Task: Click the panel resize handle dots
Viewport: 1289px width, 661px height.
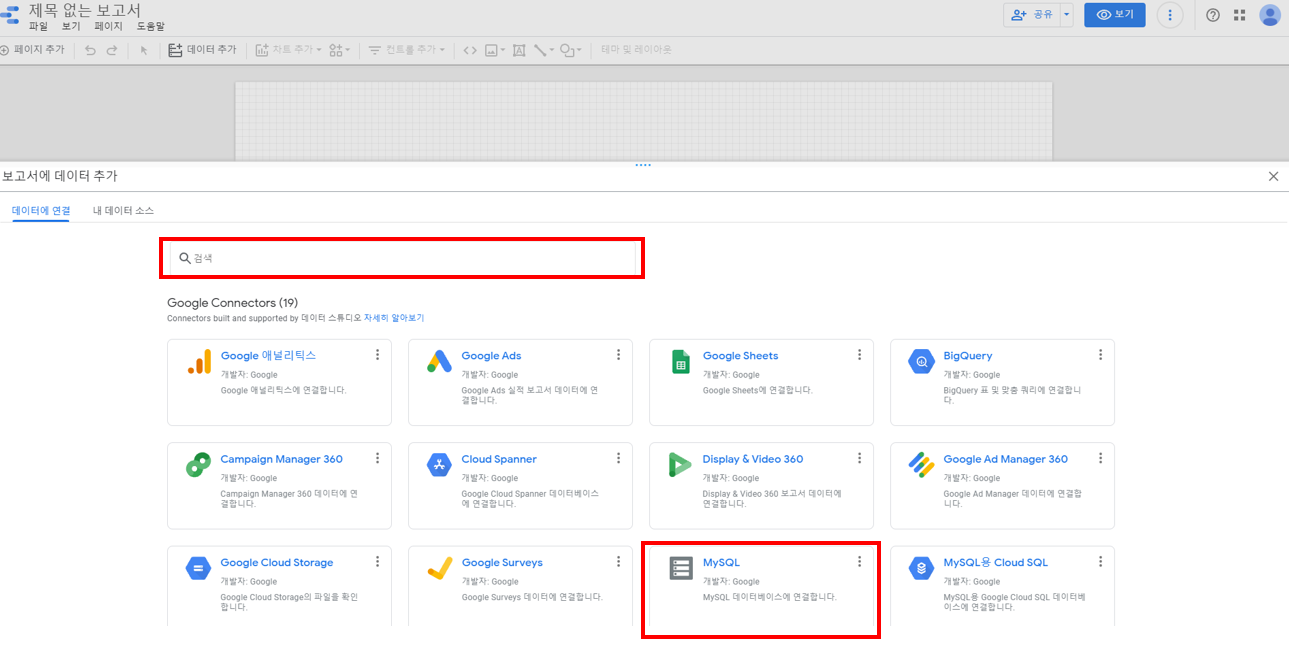Action: pyautogui.click(x=643, y=165)
